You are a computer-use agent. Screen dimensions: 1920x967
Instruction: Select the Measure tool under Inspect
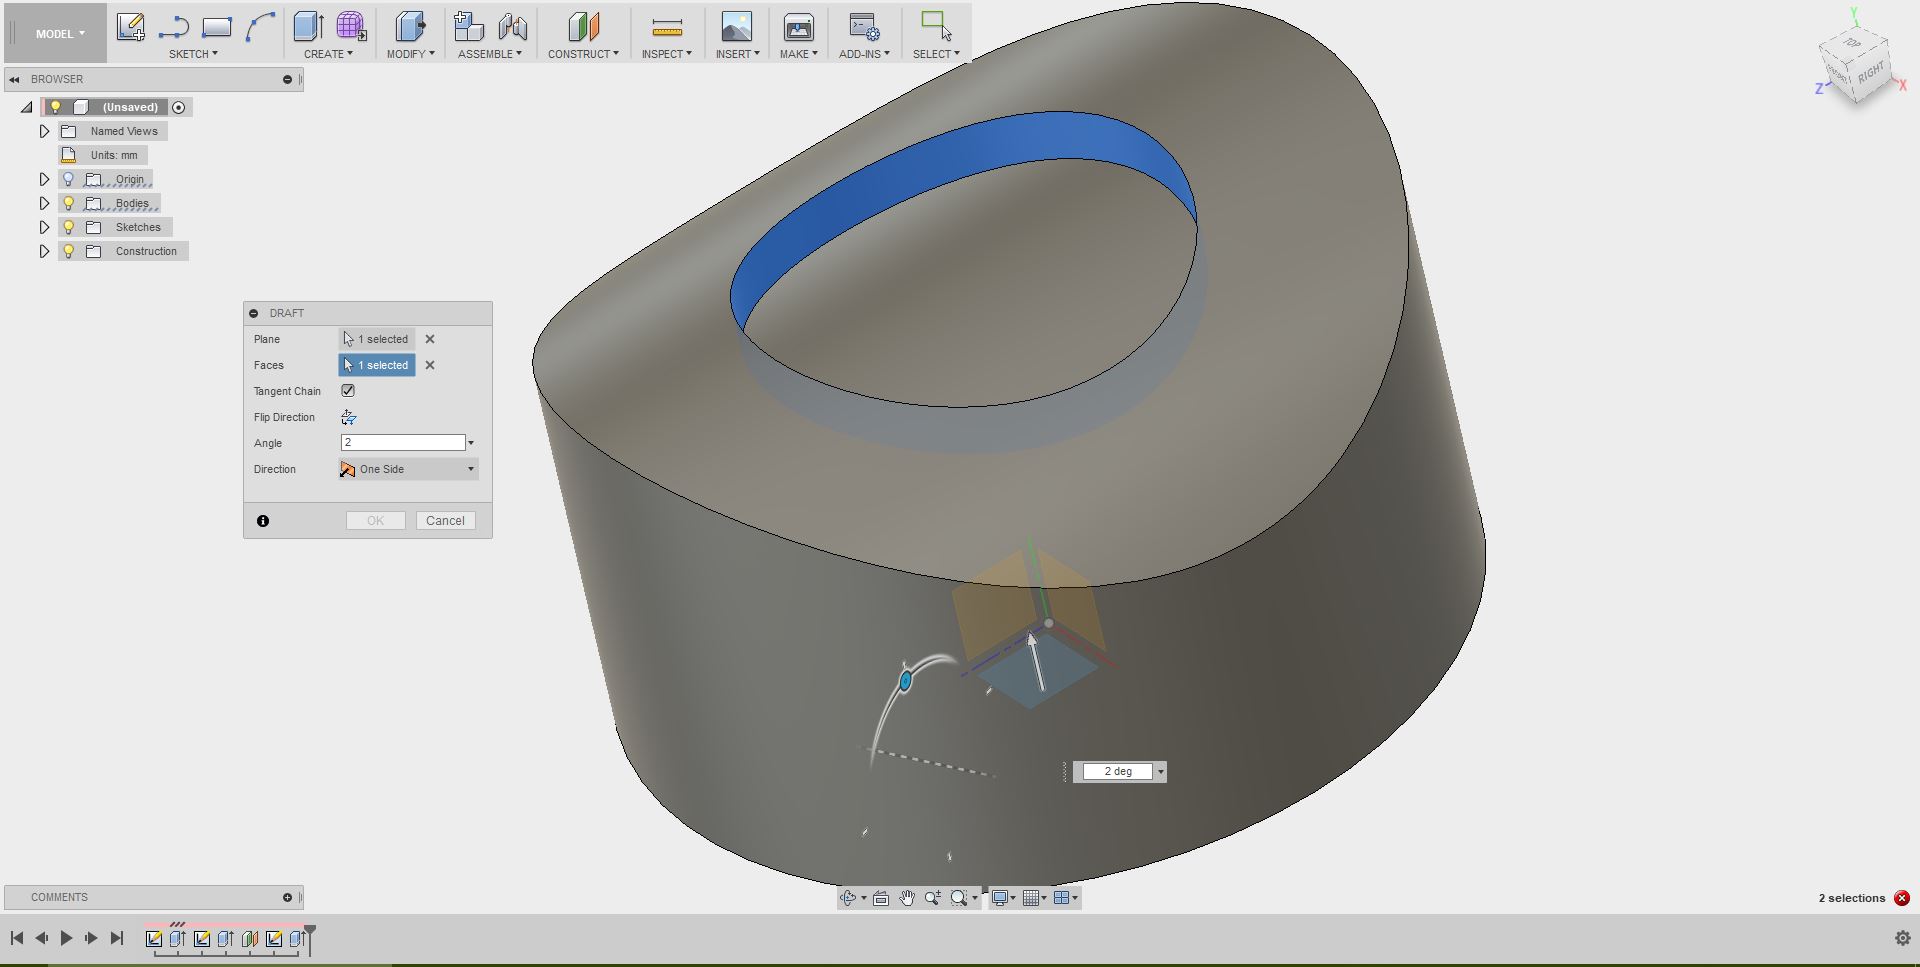[666, 27]
